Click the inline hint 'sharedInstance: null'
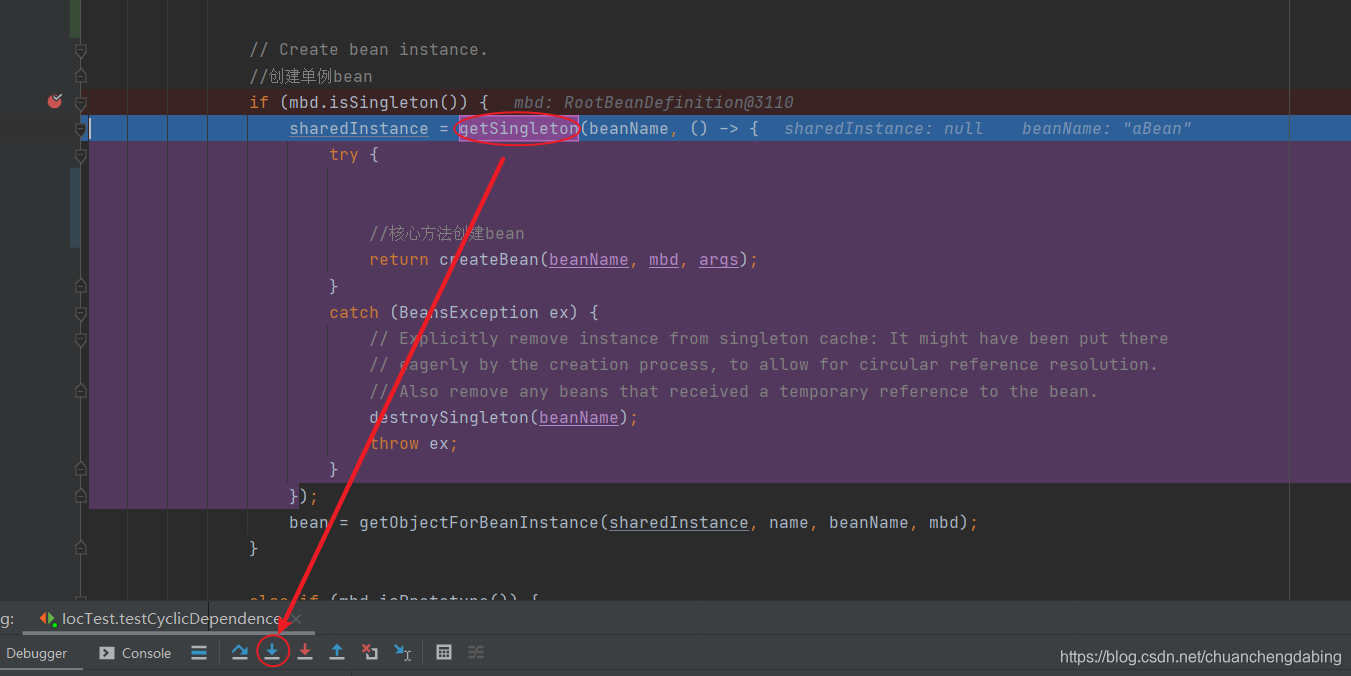Screen dimensions: 1351x676 pyautogui.click(x=884, y=128)
